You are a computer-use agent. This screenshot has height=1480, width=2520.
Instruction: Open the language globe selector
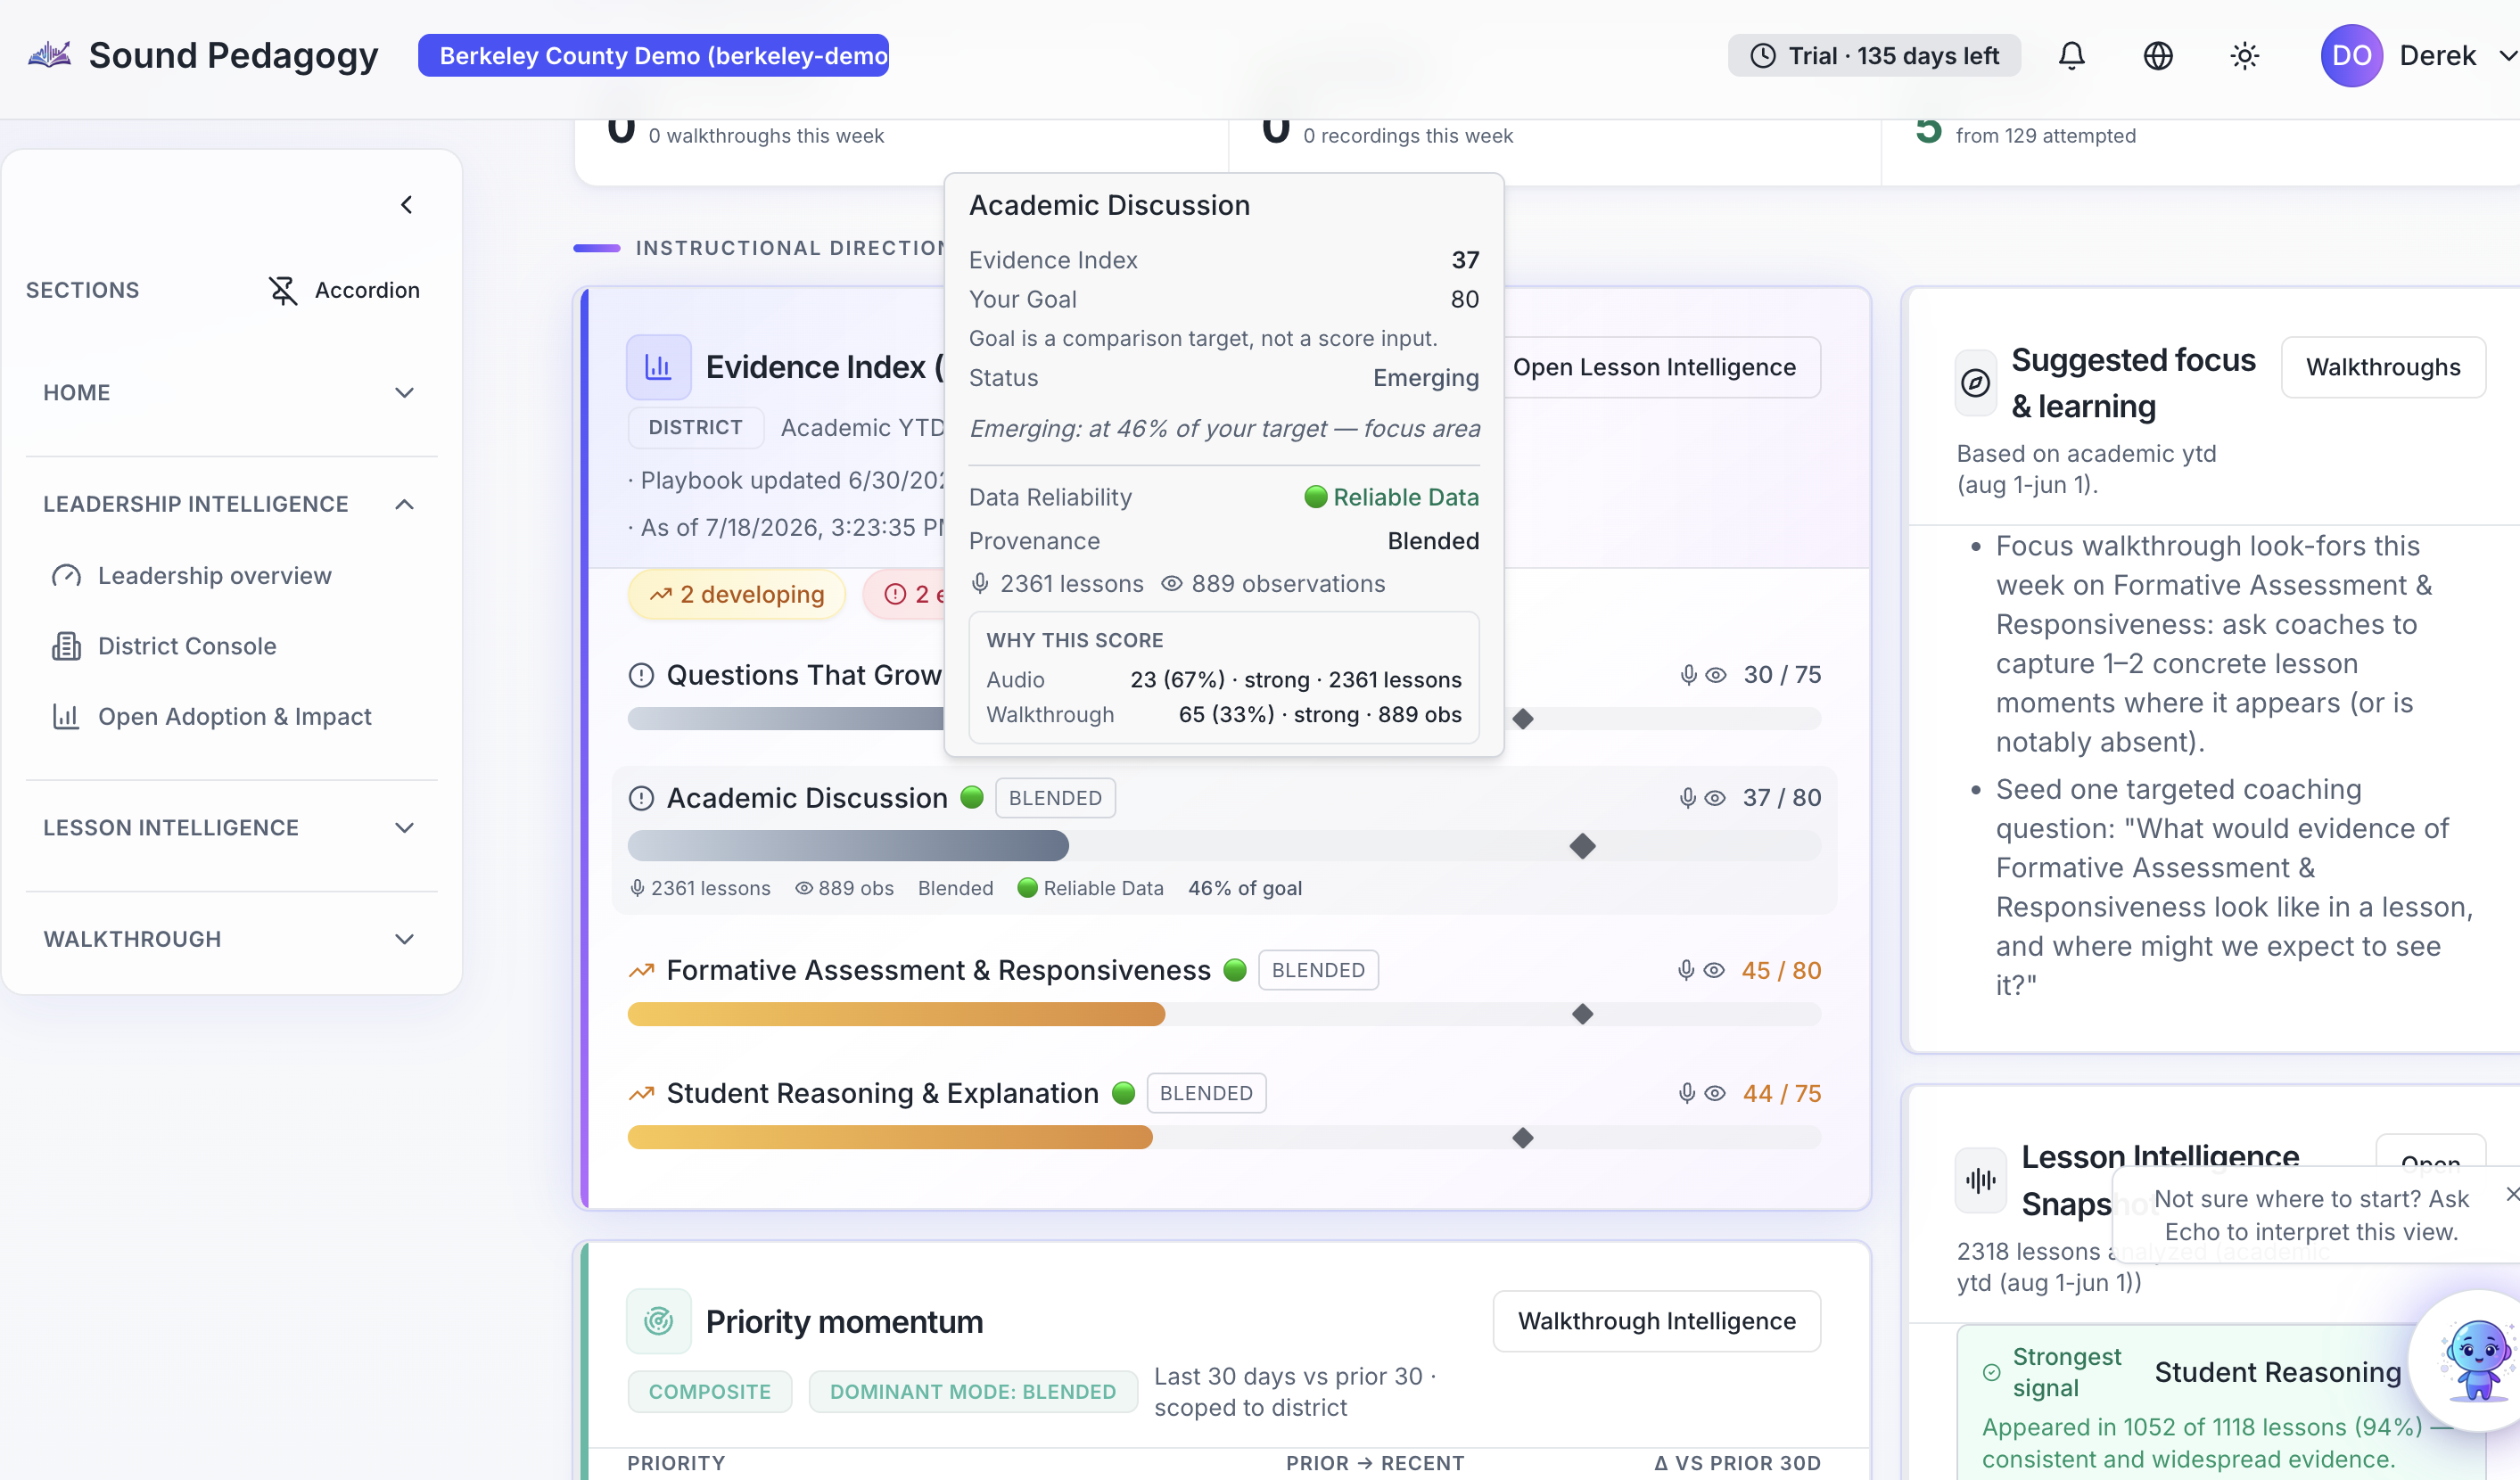[x=2158, y=56]
